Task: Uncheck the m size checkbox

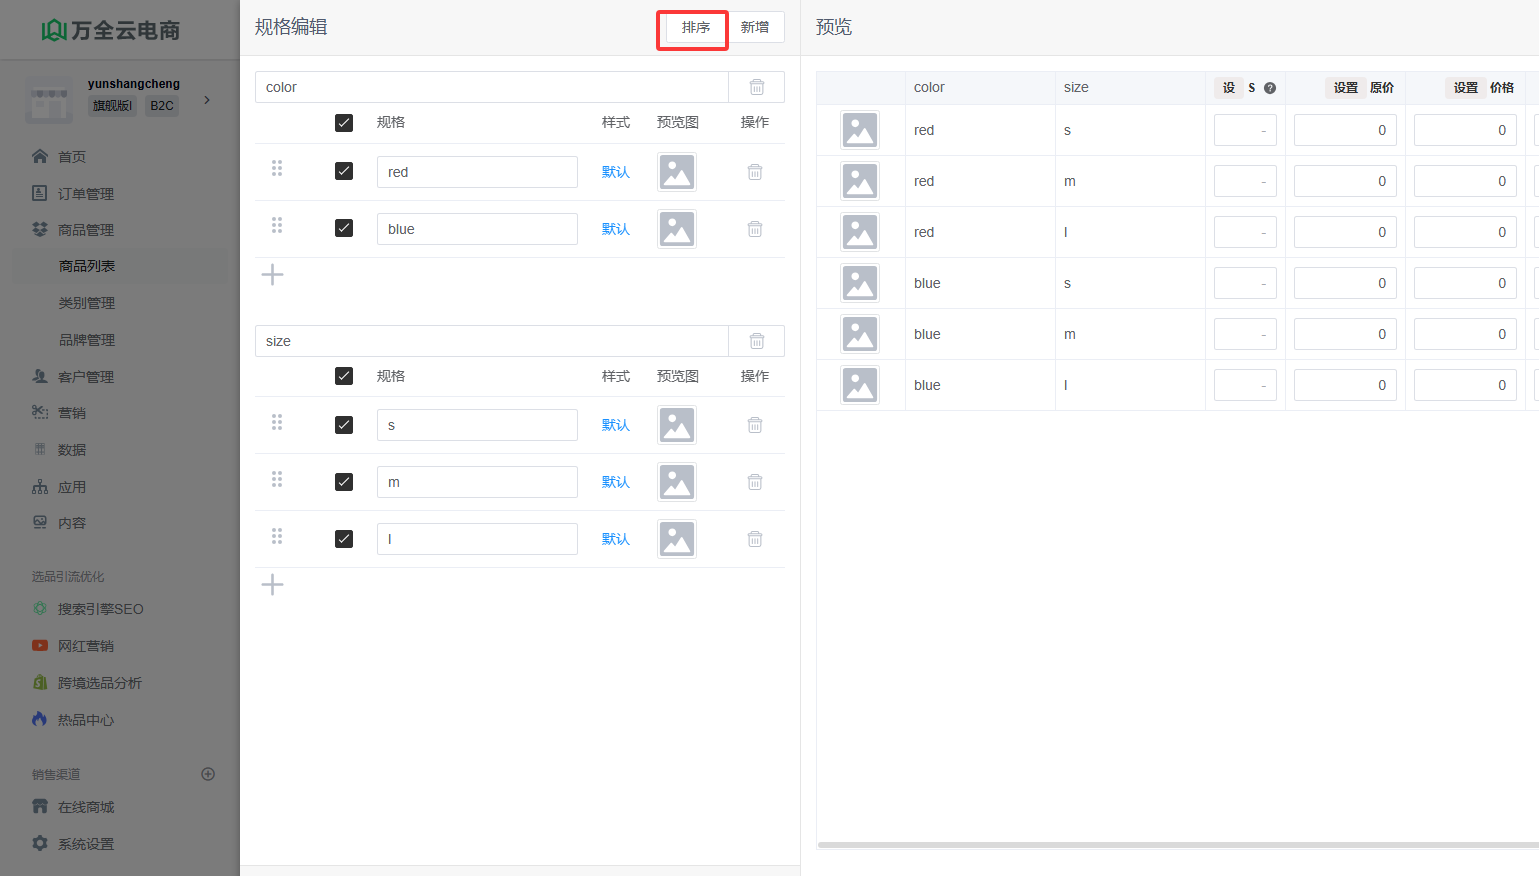Action: [x=344, y=482]
